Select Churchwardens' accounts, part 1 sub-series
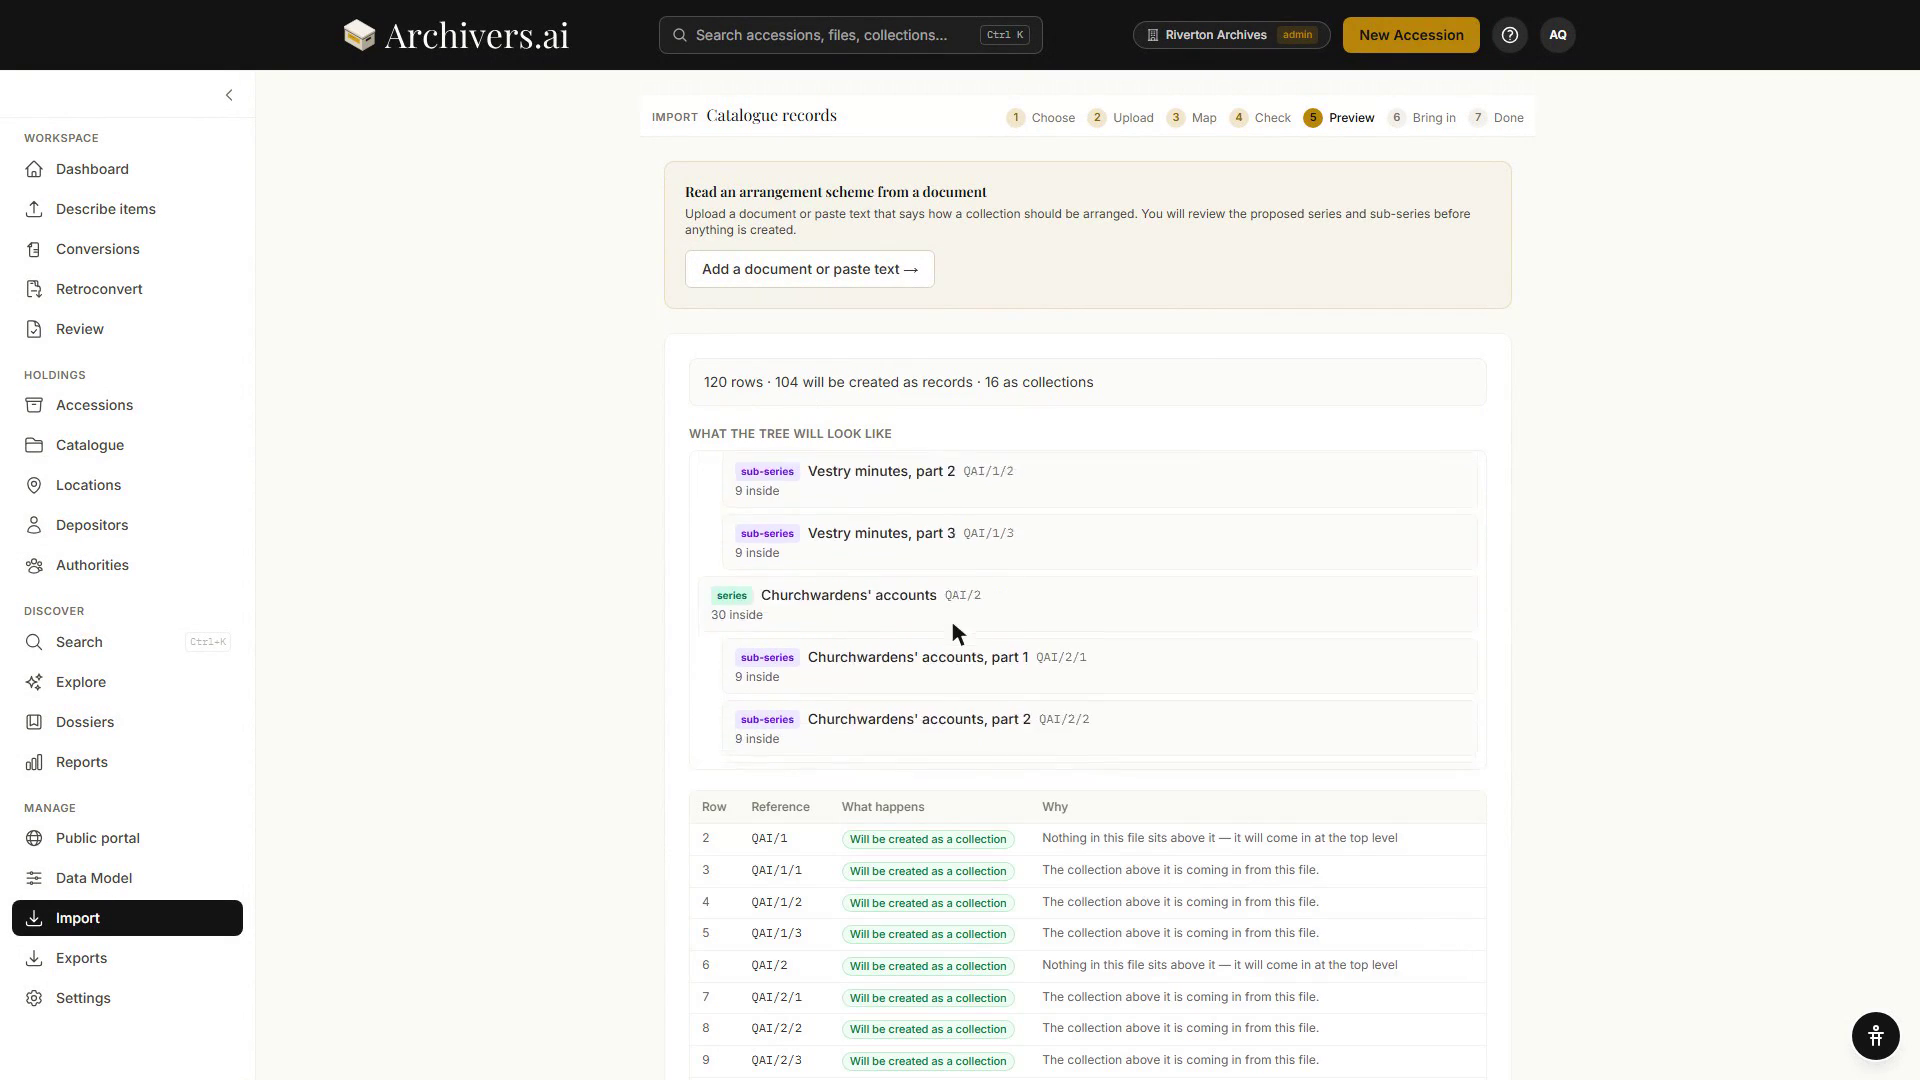This screenshot has width=1920, height=1080. click(1099, 666)
